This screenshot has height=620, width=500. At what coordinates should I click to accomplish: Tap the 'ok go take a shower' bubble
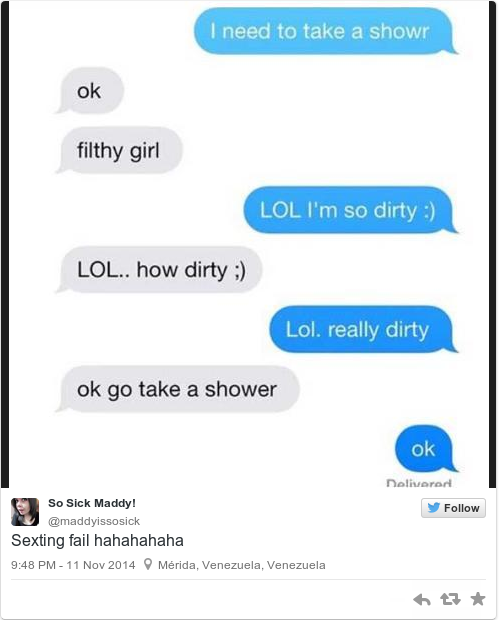pyautogui.click(x=177, y=389)
